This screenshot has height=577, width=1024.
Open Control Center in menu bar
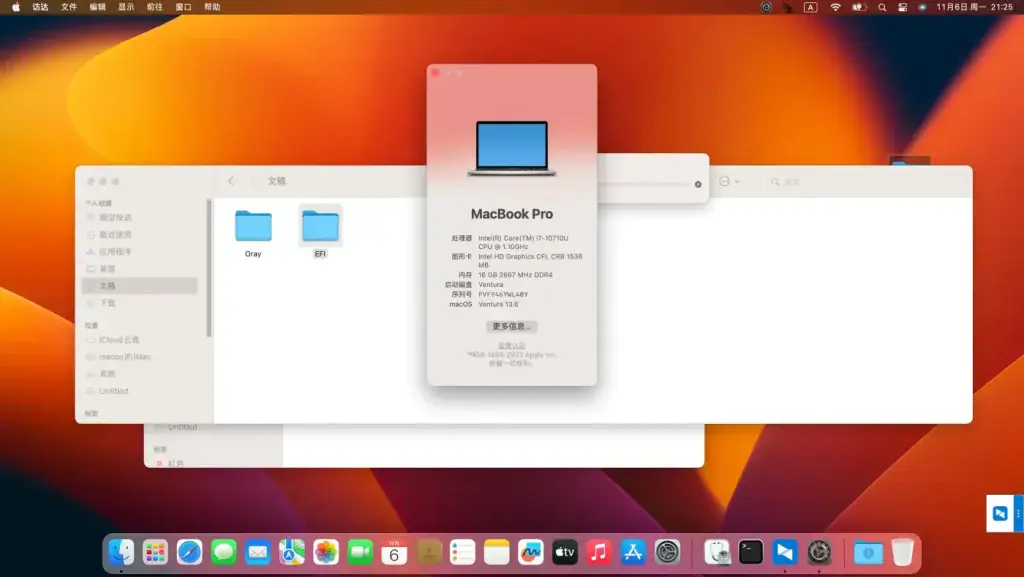903,7
